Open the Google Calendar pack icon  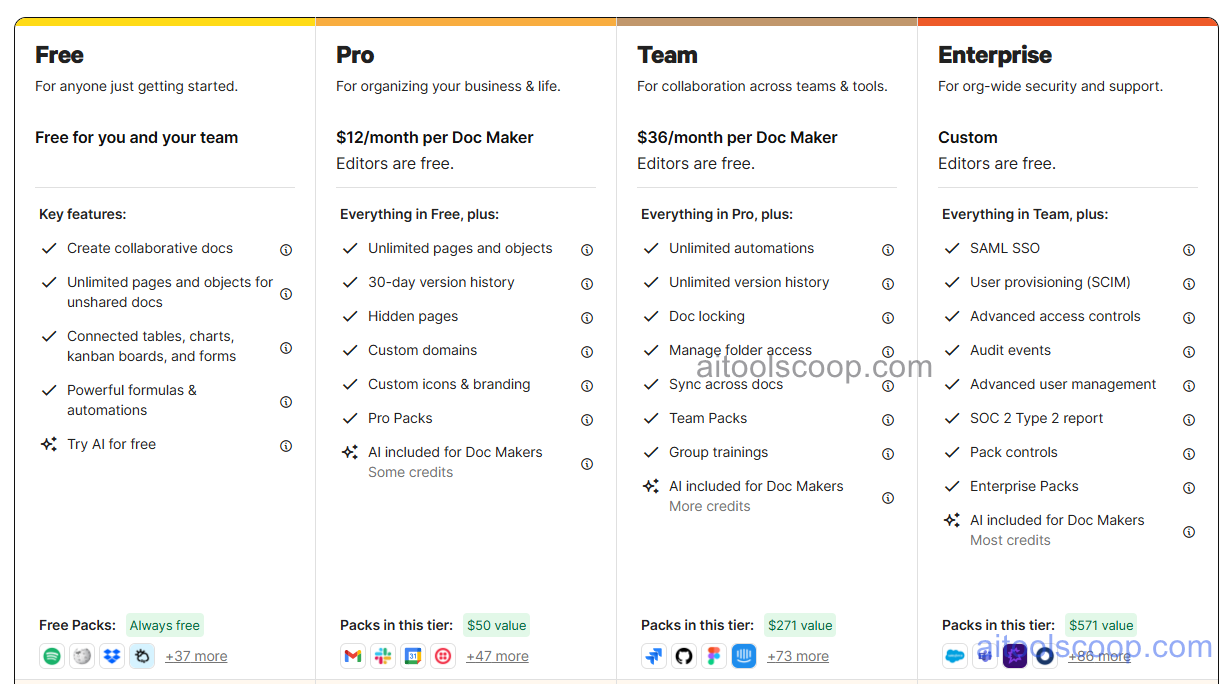coord(413,656)
